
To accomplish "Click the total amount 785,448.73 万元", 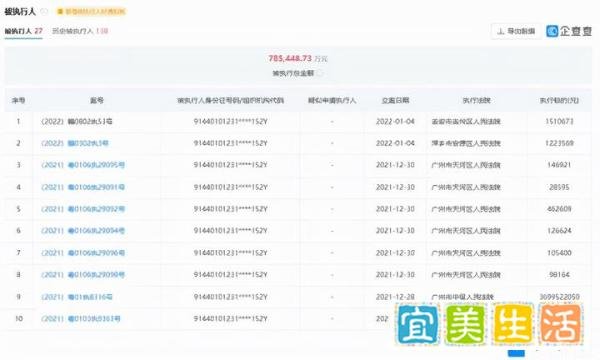I will pyautogui.click(x=298, y=59).
